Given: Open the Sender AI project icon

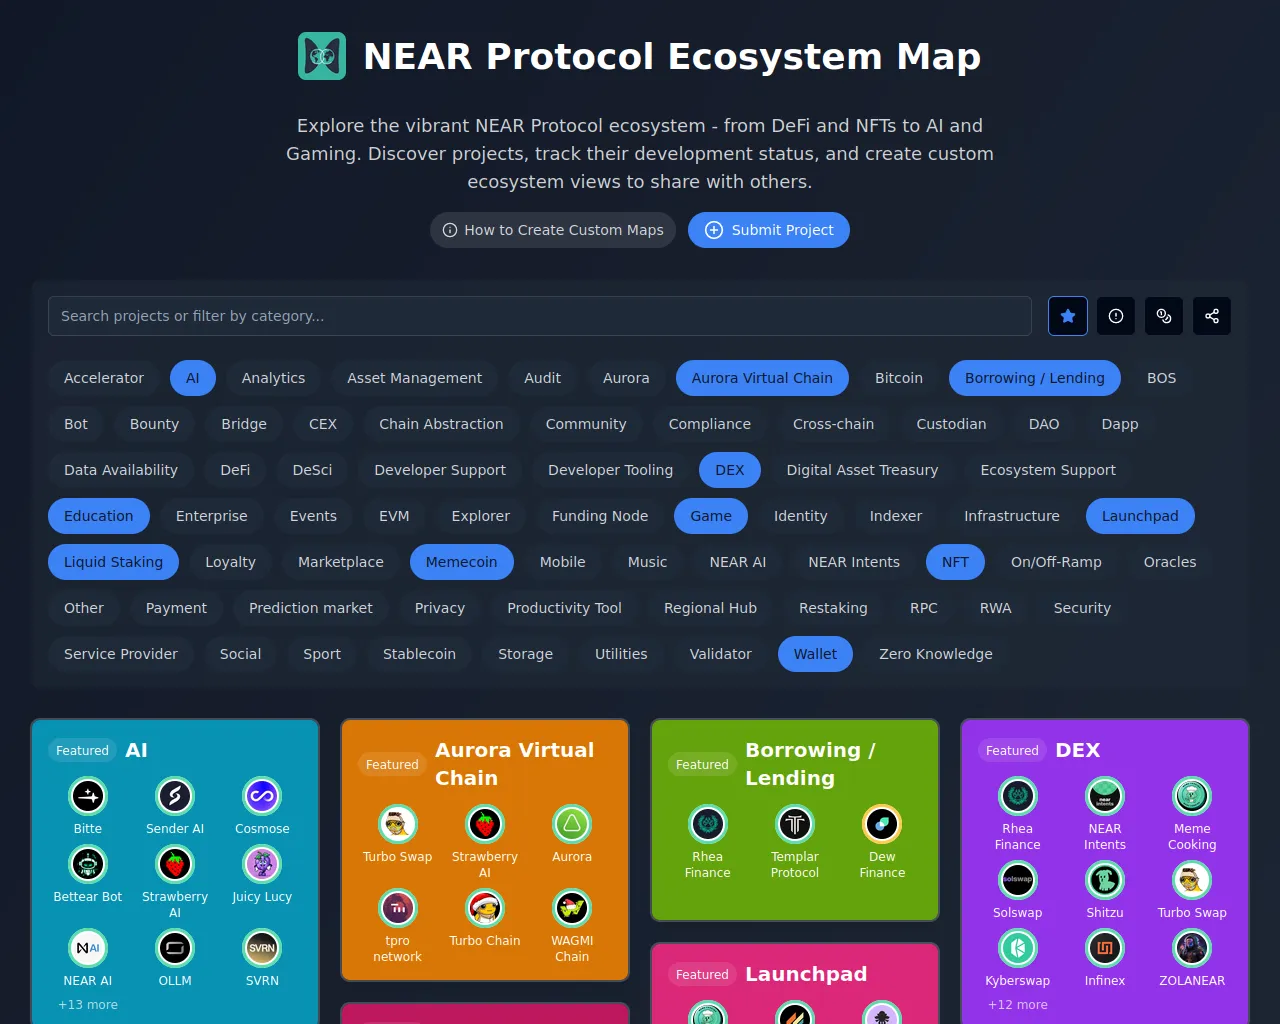Looking at the screenshot, I should coord(175,796).
